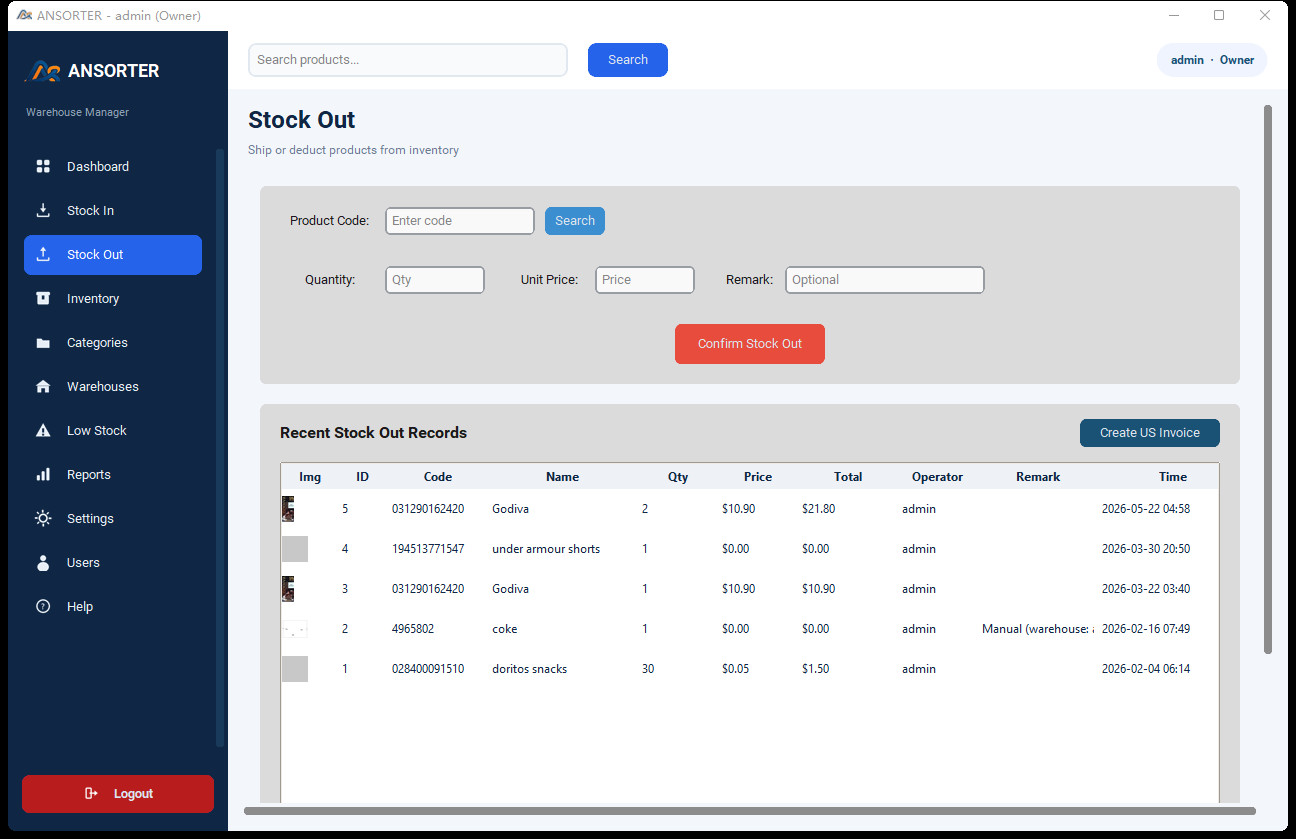Click the Godiva thumbnail in row ID 5

point(288,509)
